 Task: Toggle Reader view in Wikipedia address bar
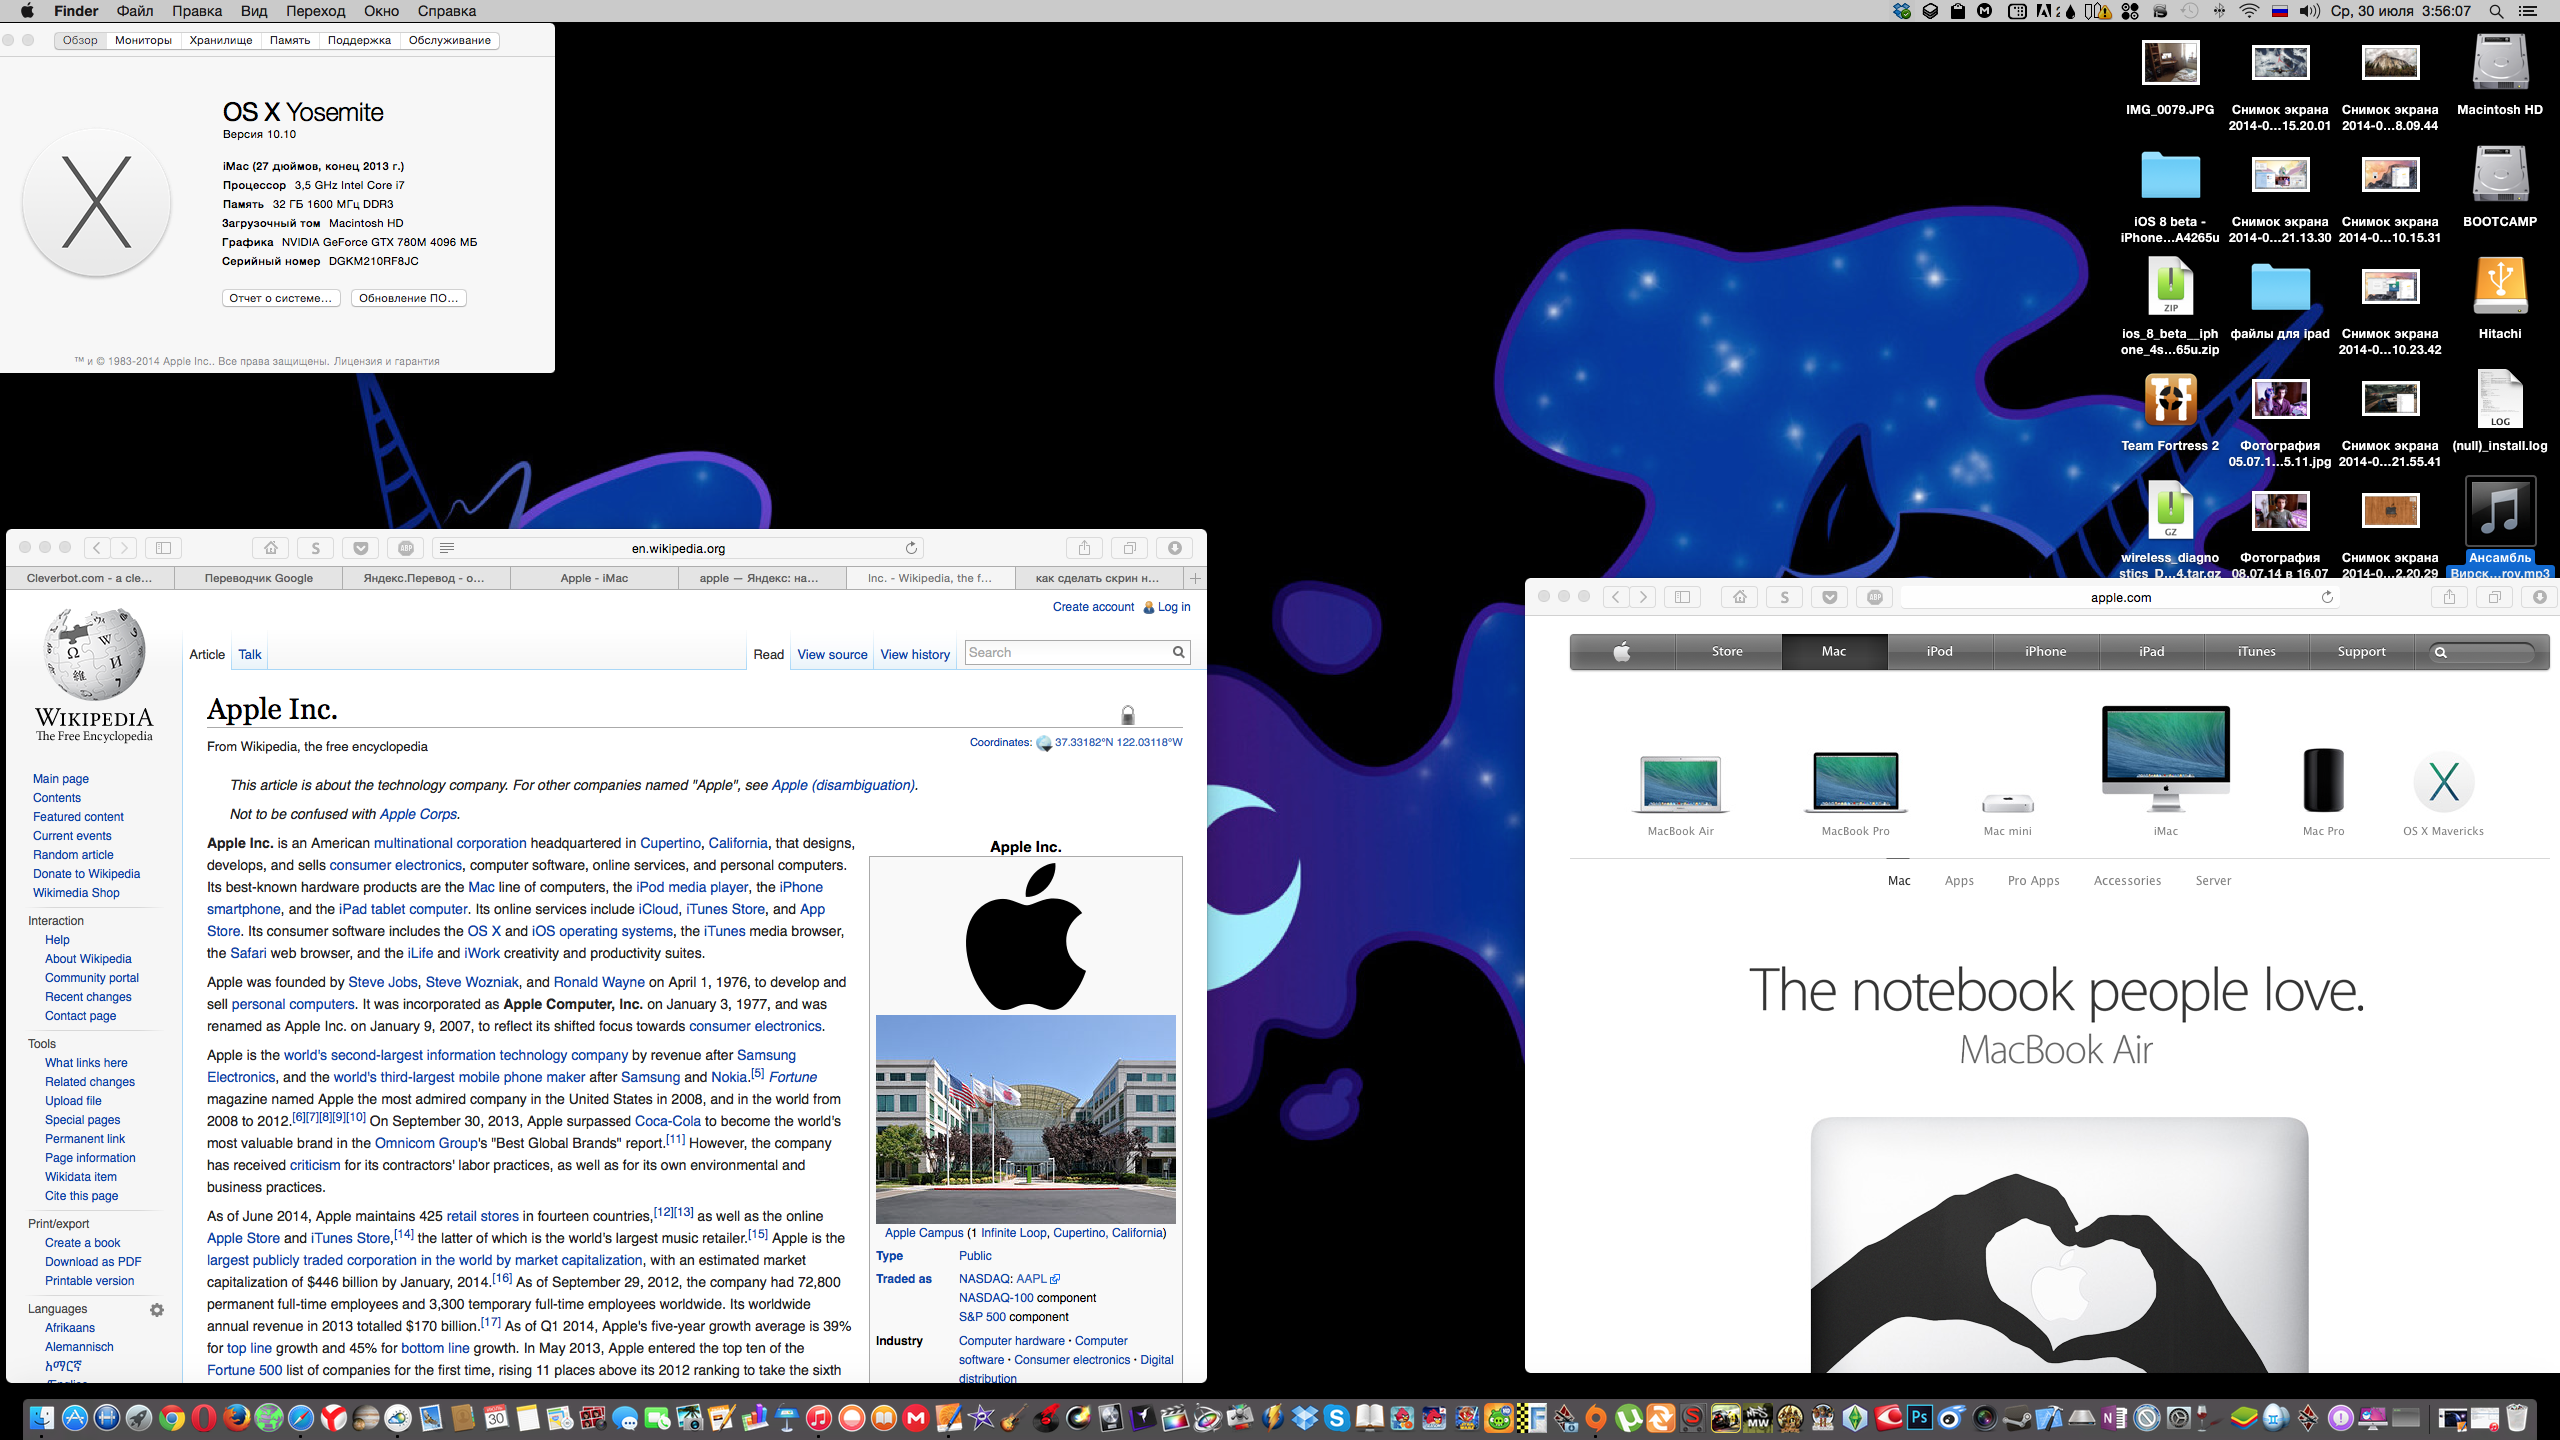click(x=447, y=548)
